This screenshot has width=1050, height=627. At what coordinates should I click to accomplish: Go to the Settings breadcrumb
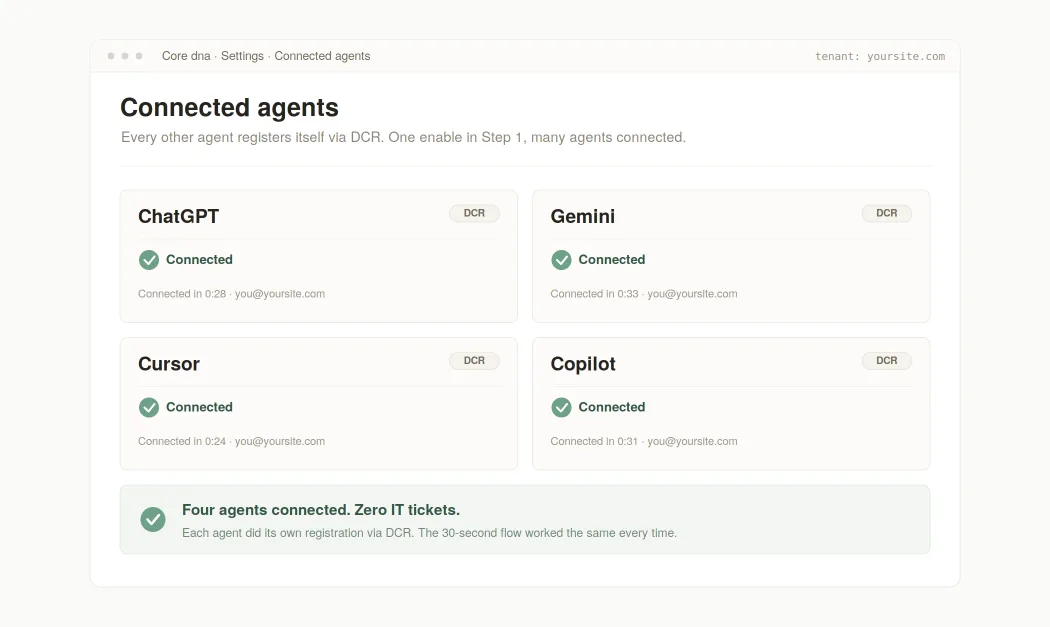tap(242, 56)
